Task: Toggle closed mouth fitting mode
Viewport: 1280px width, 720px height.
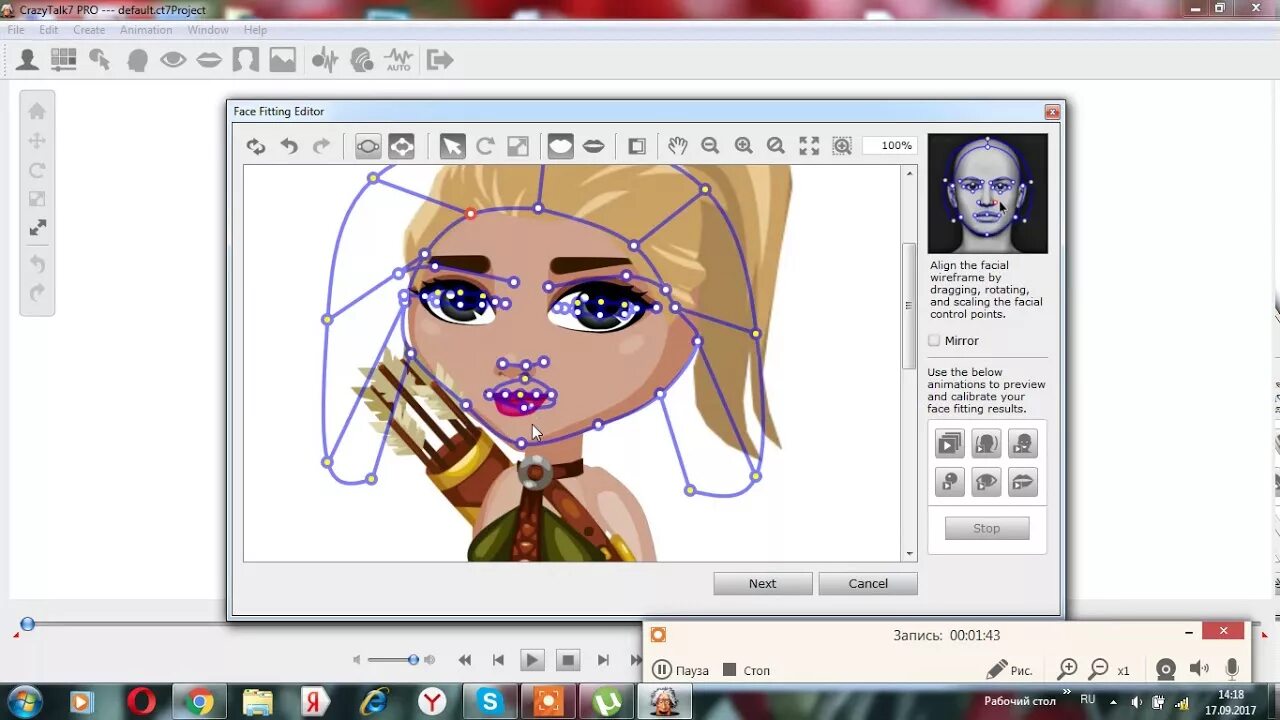Action: (560, 146)
